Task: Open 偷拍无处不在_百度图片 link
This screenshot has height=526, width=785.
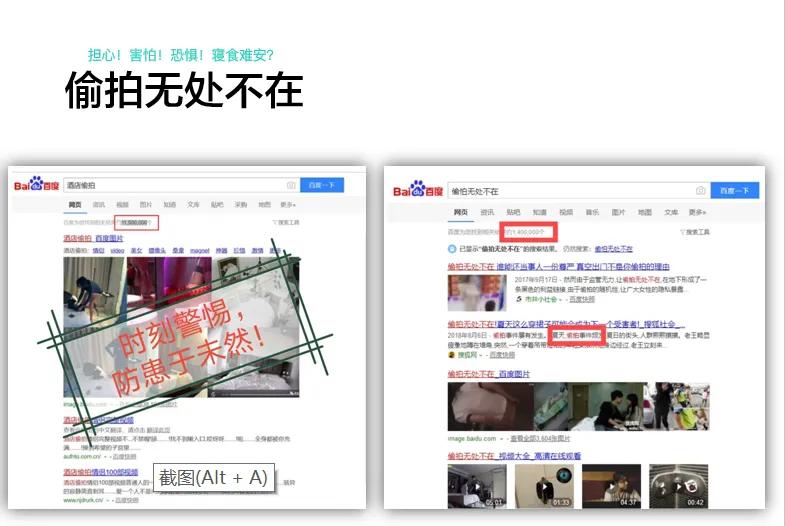Action: pyautogui.click(x=489, y=374)
